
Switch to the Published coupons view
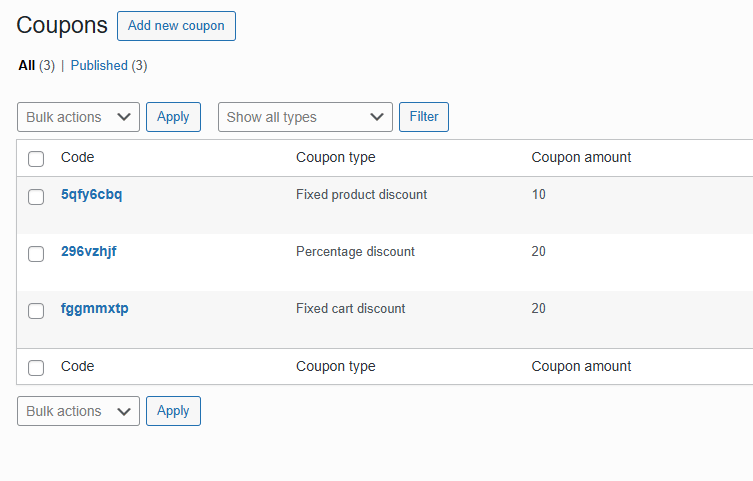pos(99,66)
